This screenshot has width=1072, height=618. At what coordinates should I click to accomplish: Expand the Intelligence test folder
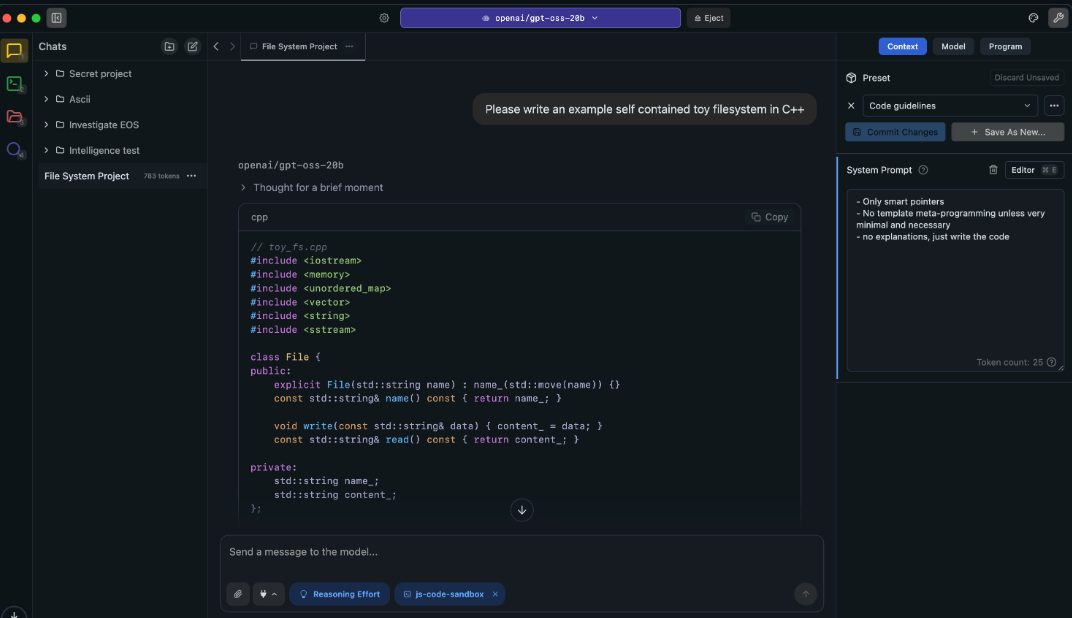coord(46,150)
